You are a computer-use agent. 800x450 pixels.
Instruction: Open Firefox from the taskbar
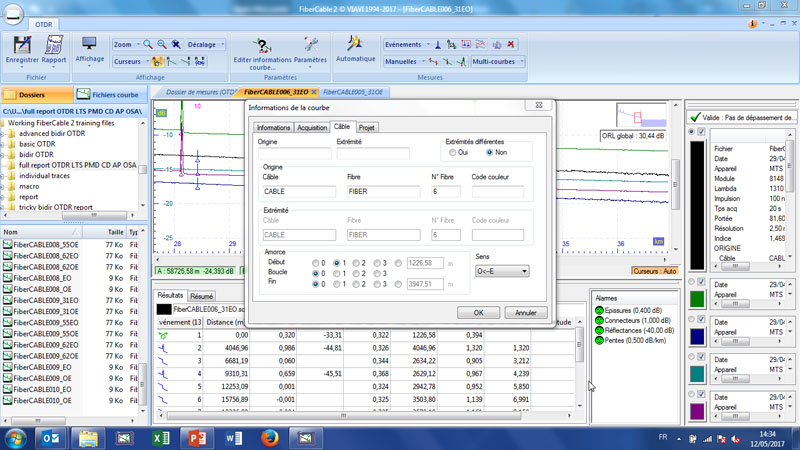(x=269, y=438)
